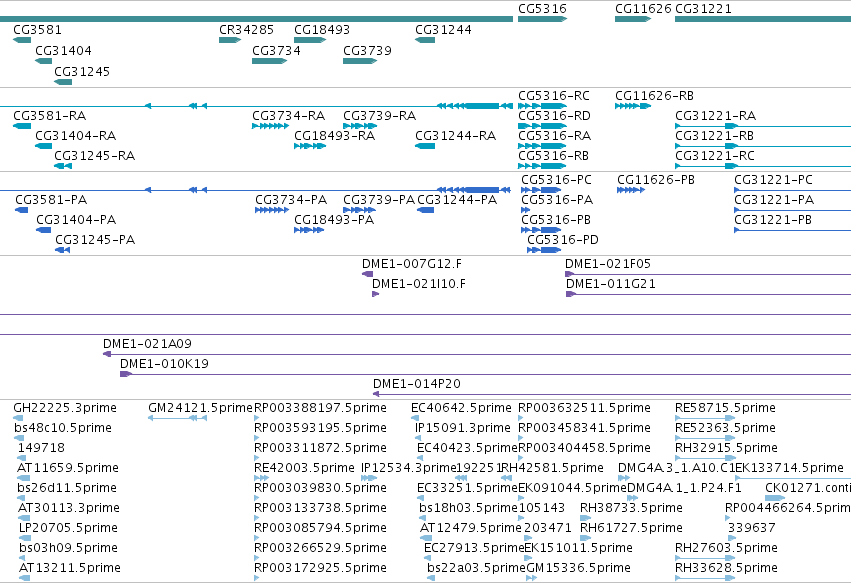Click the CG31221-RC transcript
This screenshot has width=851, height=583.
click(763, 166)
